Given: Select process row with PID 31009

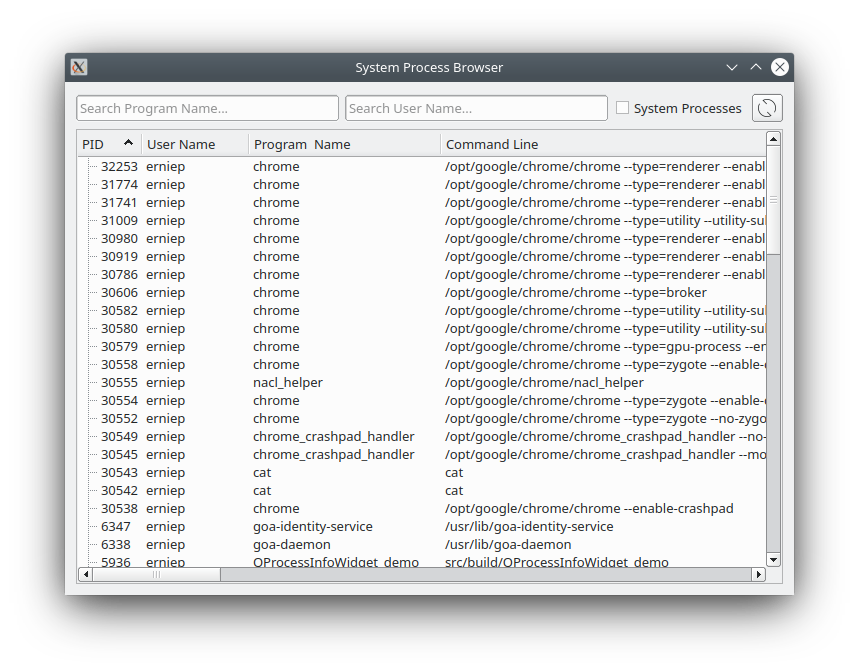Looking at the screenshot, I should point(422,221).
